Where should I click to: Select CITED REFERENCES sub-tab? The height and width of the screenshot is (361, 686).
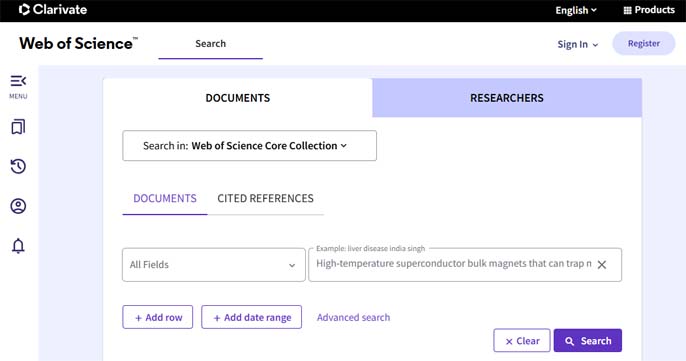[266, 199]
